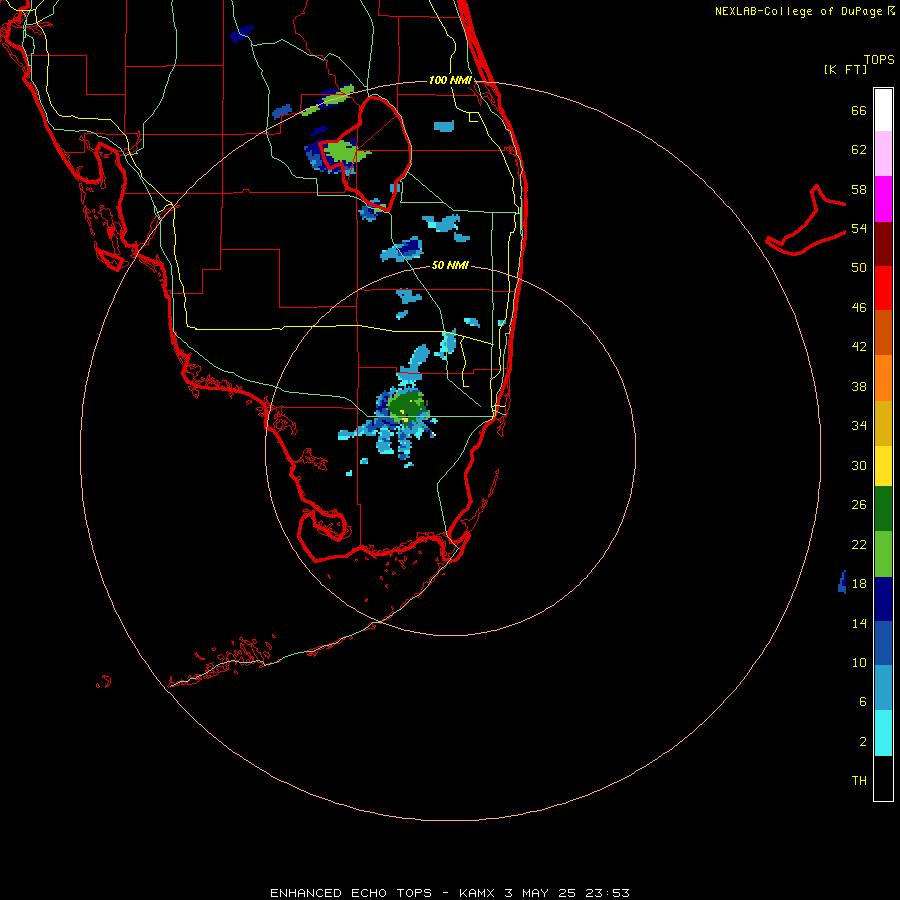This screenshot has height=900, width=900.
Task: Pick the light blue legend swatch
Action: [x=883, y=688]
